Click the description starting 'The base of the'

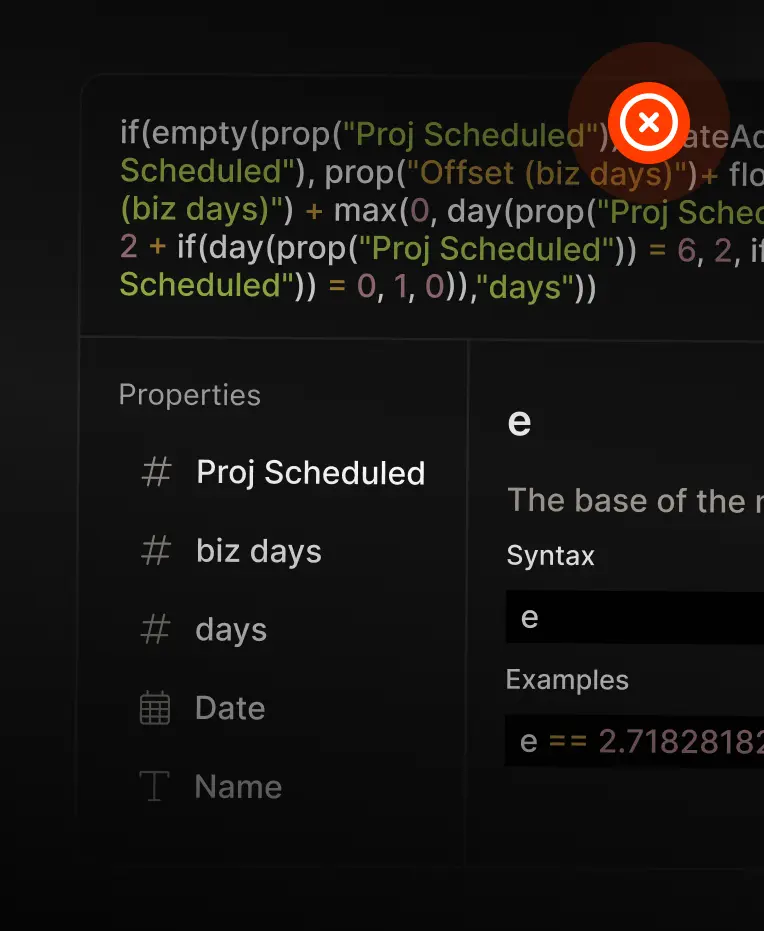tap(635, 500)
